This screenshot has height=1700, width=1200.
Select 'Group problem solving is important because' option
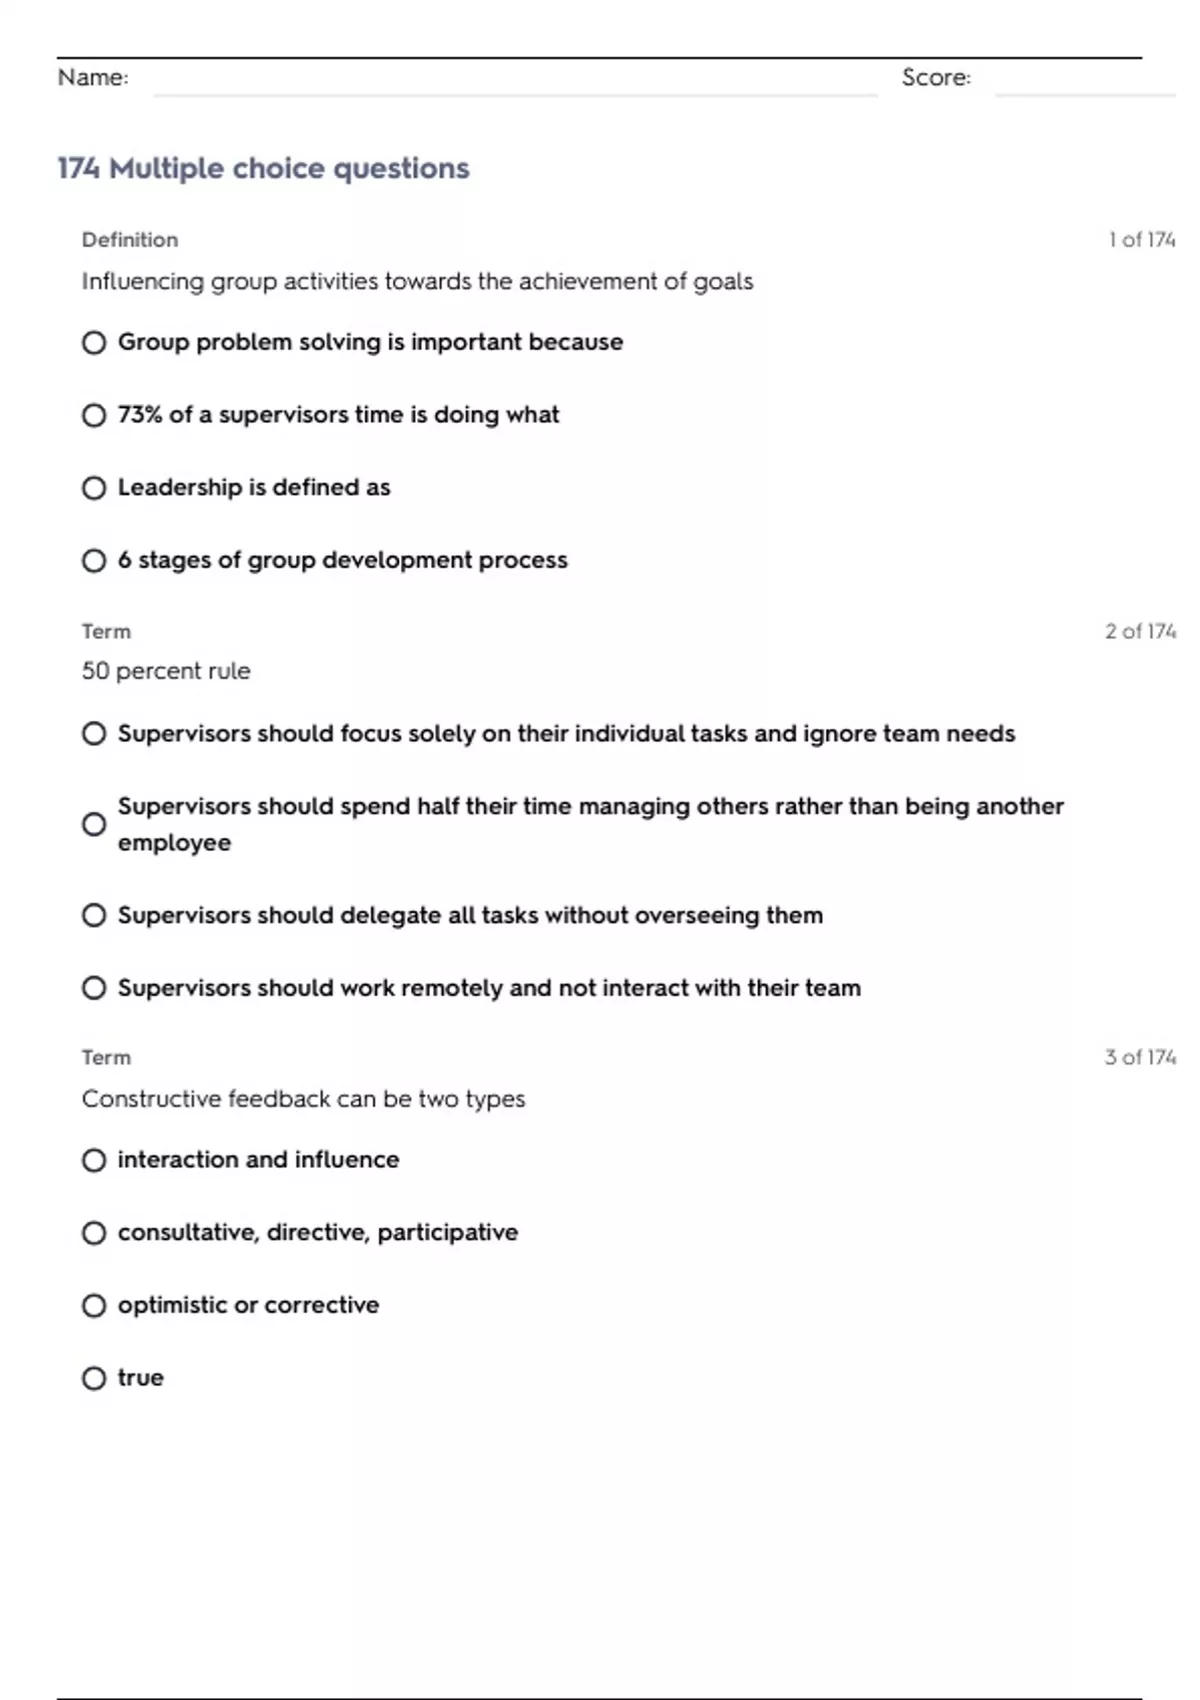(x=94, y=343)
